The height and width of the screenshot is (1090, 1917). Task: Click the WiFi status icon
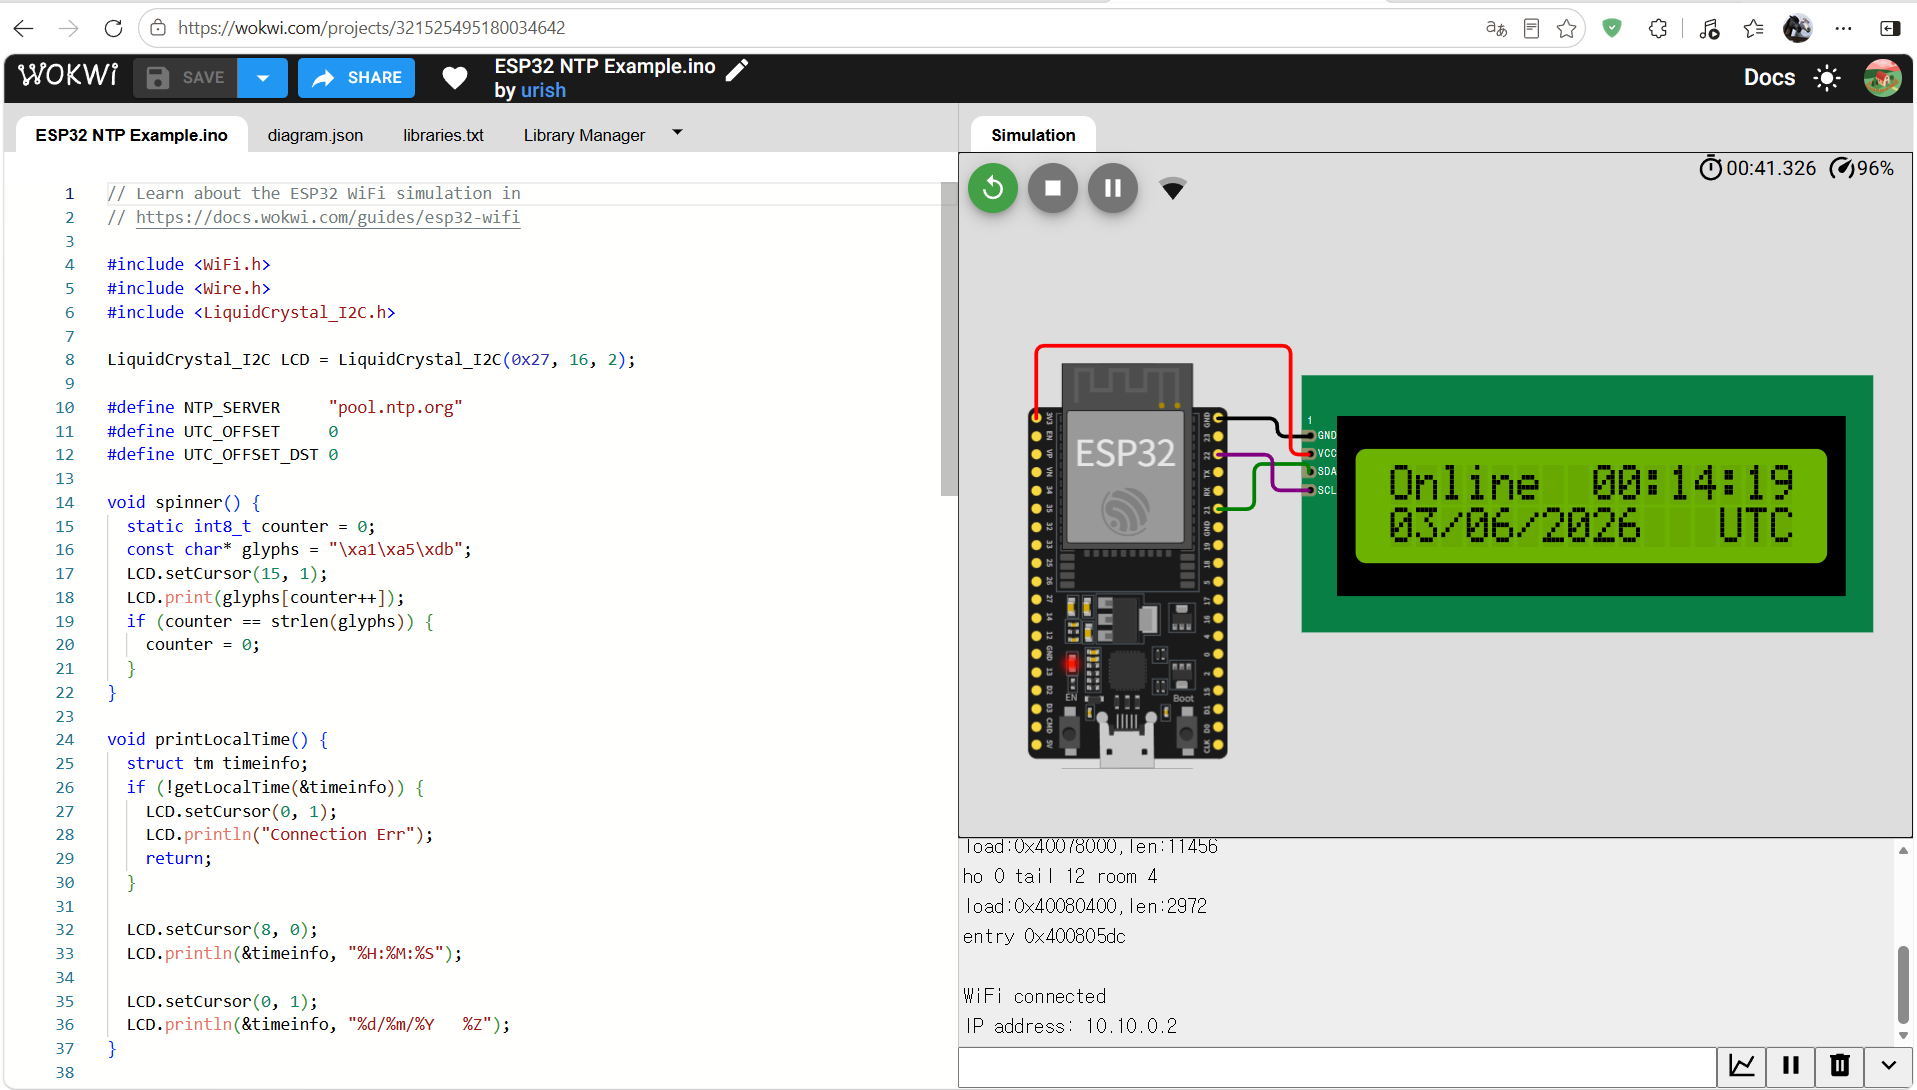click(x=1172, y=188)
